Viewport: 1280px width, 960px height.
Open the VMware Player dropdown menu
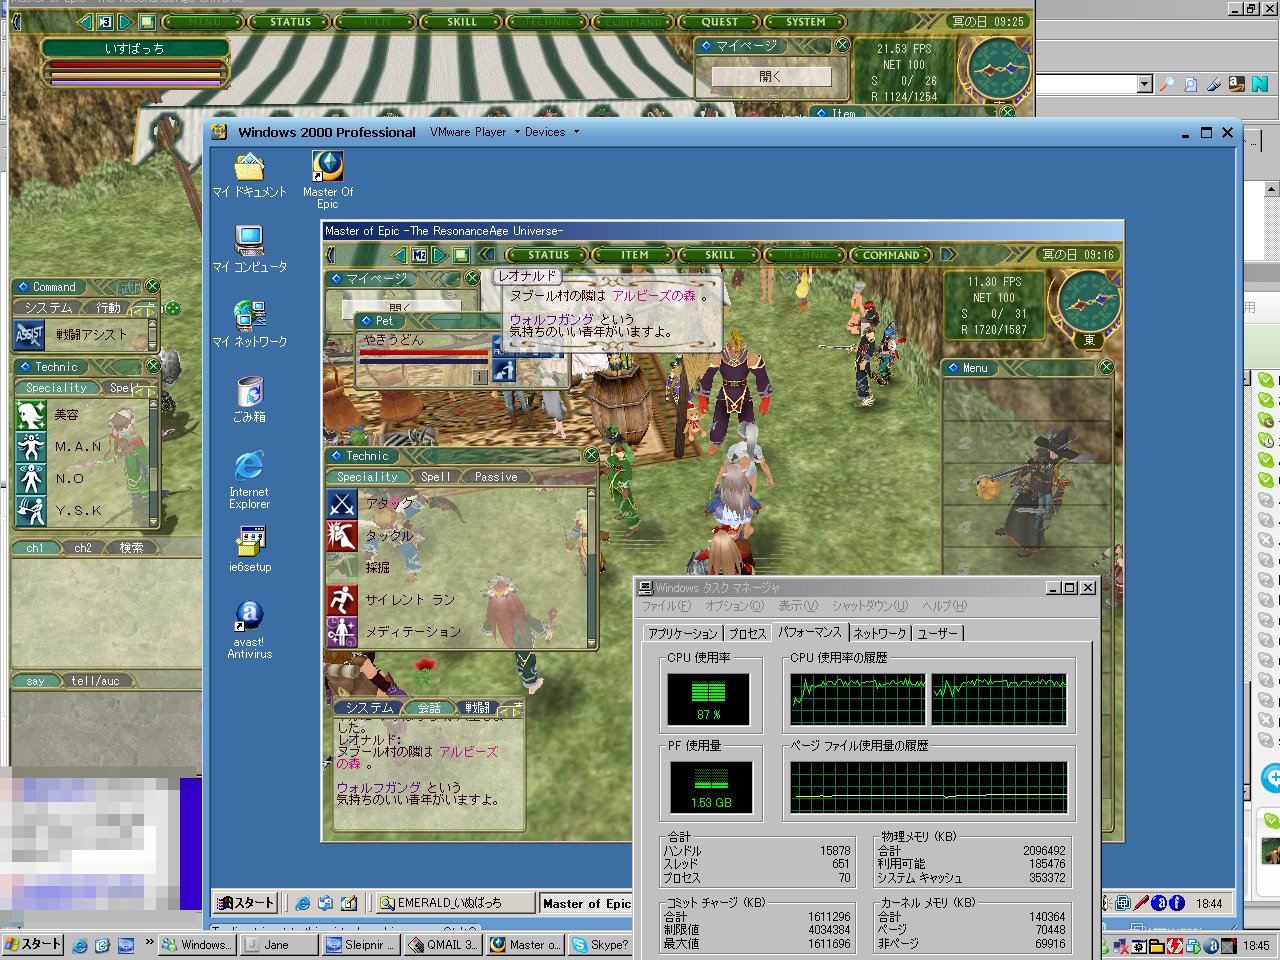(x=475, y=132)
